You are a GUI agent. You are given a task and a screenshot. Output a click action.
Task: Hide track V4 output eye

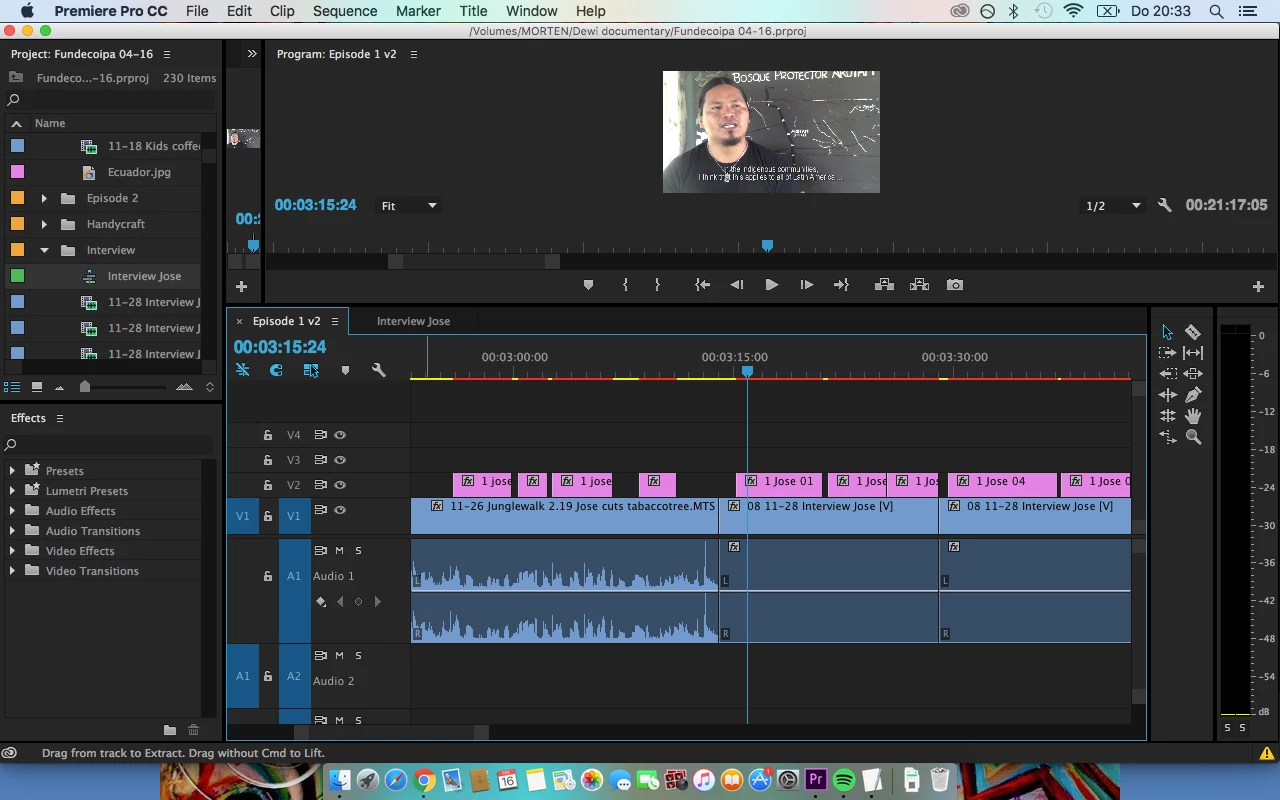click(x=340, y=435)
